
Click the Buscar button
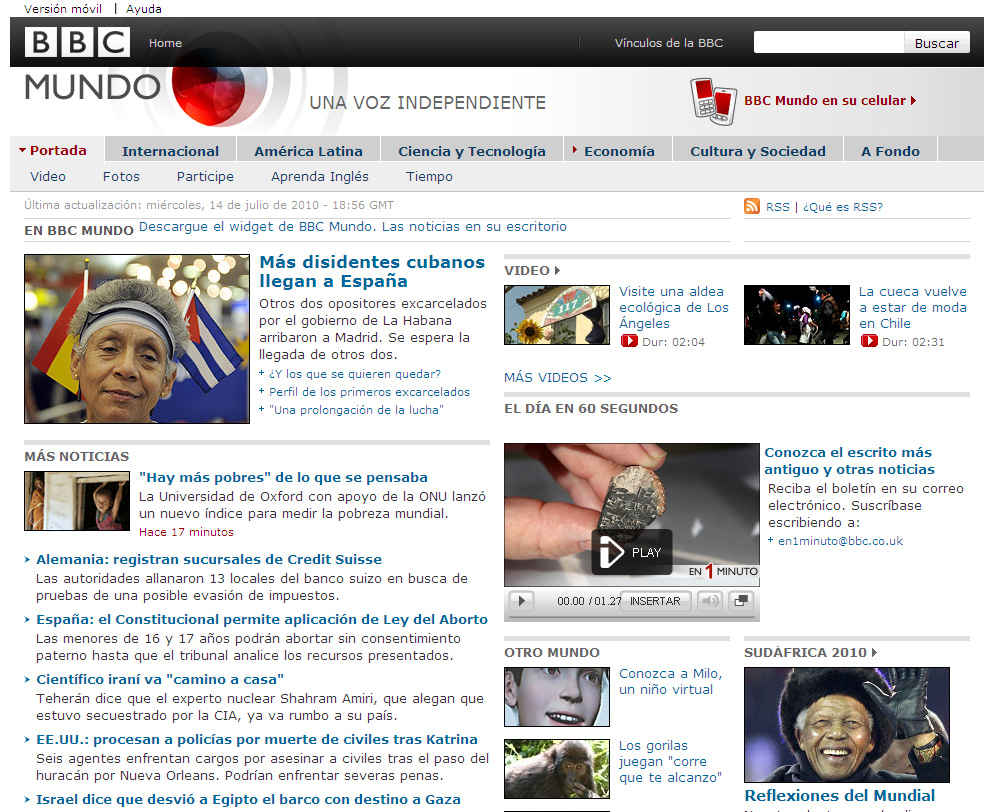tap(937, 43)
